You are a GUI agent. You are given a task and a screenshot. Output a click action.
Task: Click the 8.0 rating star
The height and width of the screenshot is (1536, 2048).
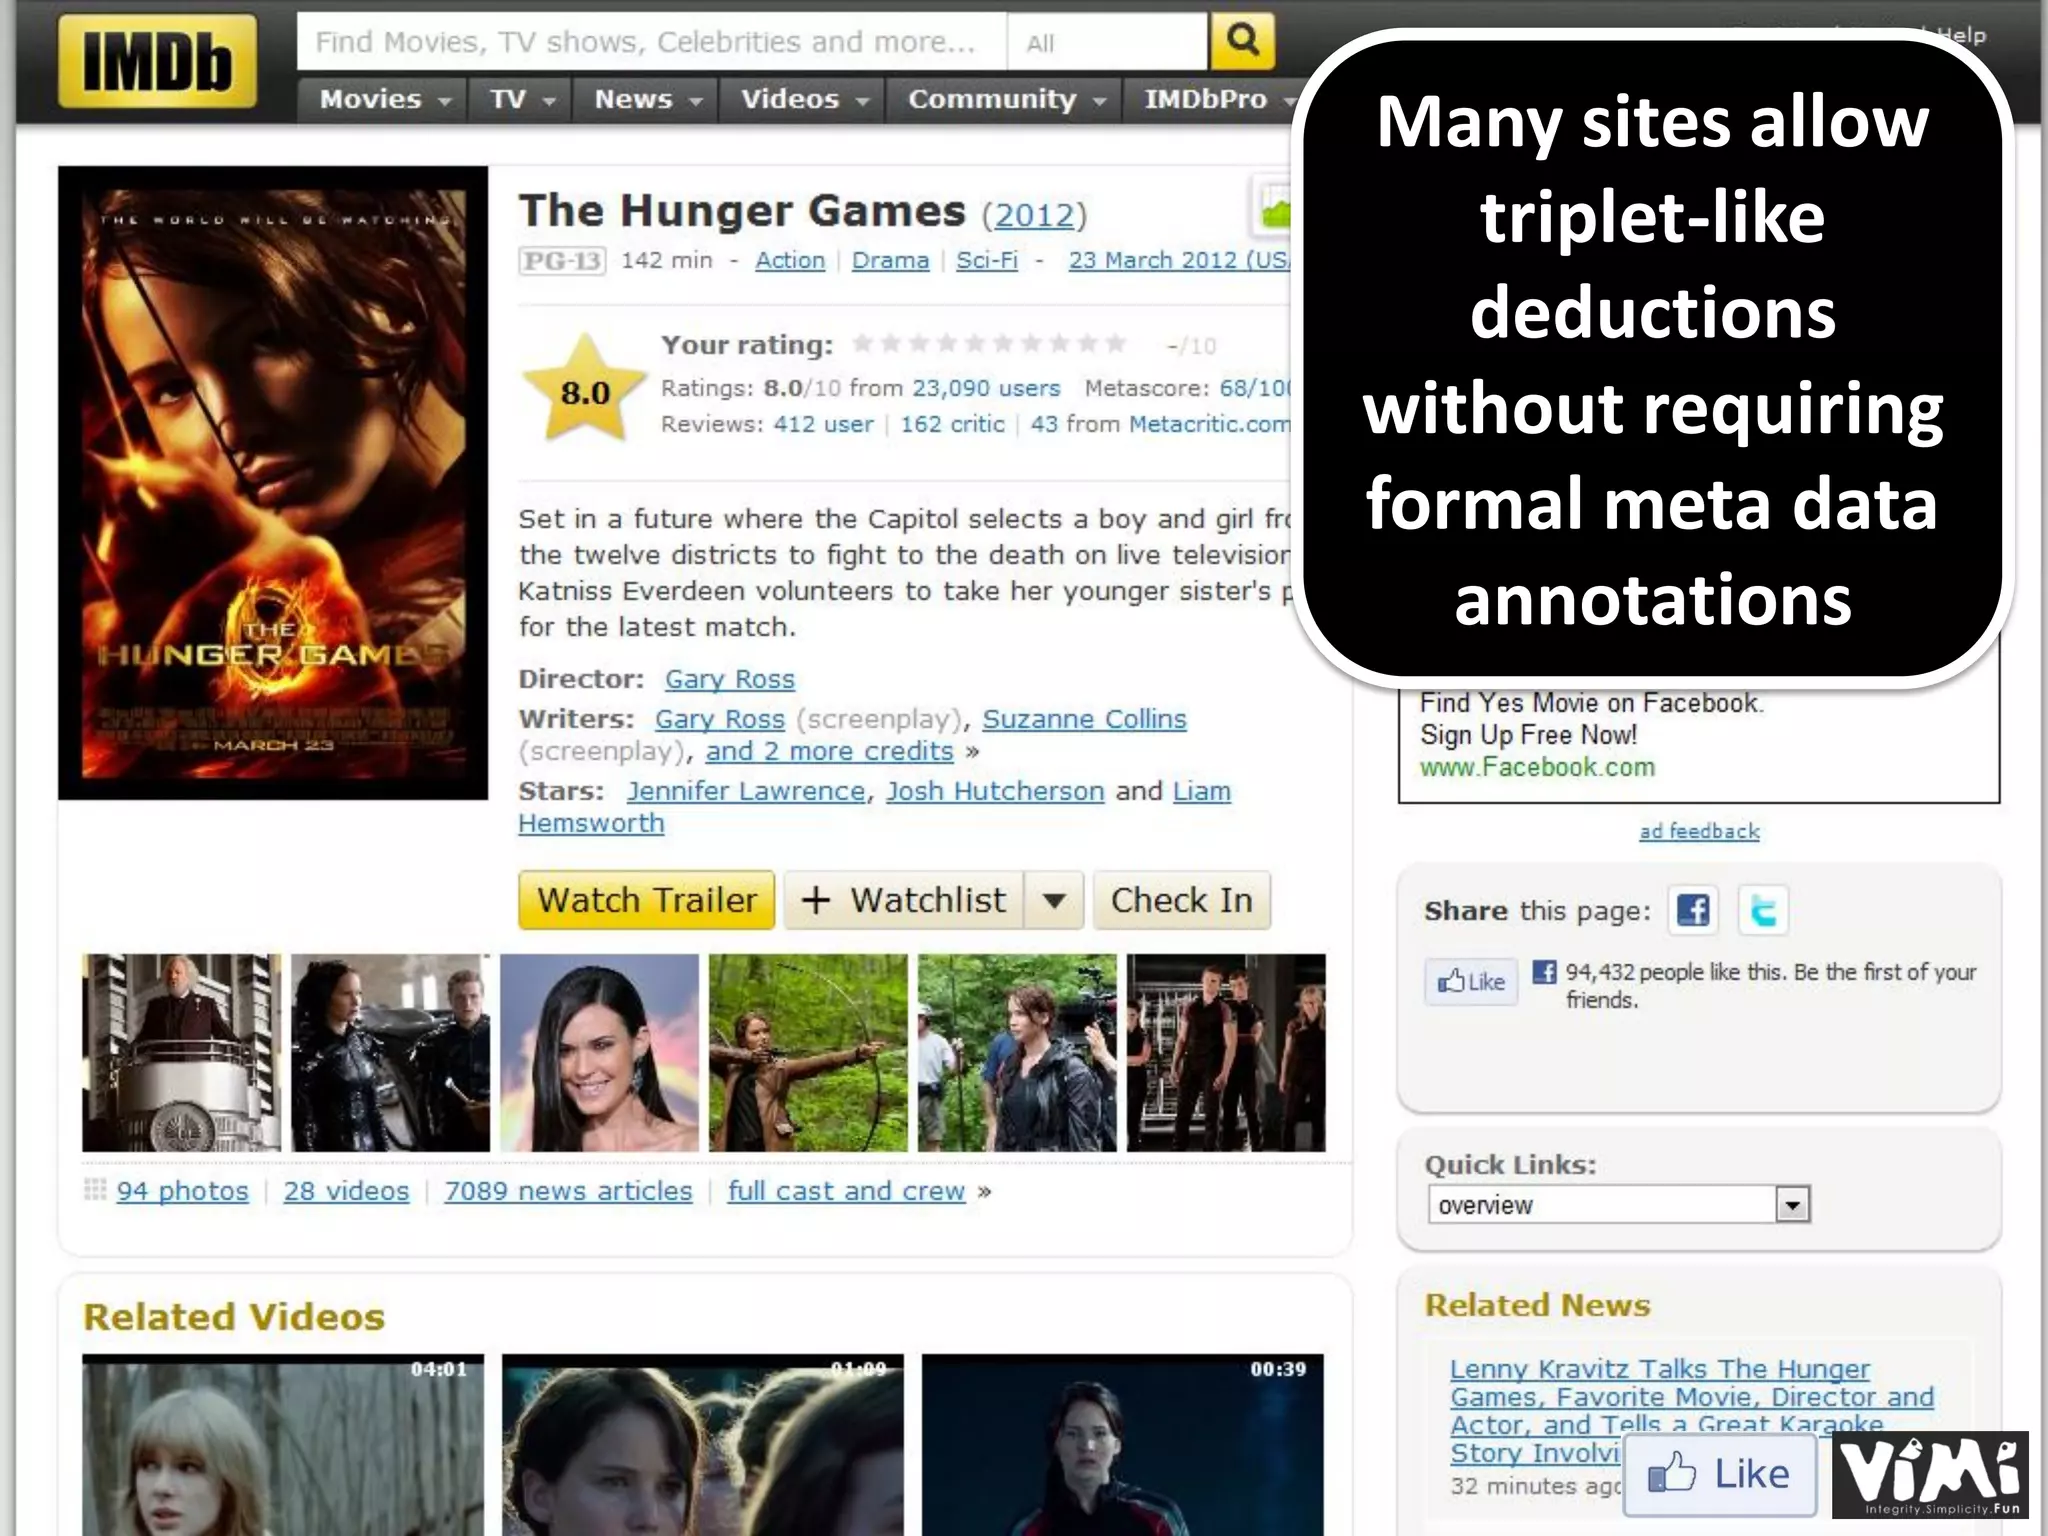pos(585,390)
